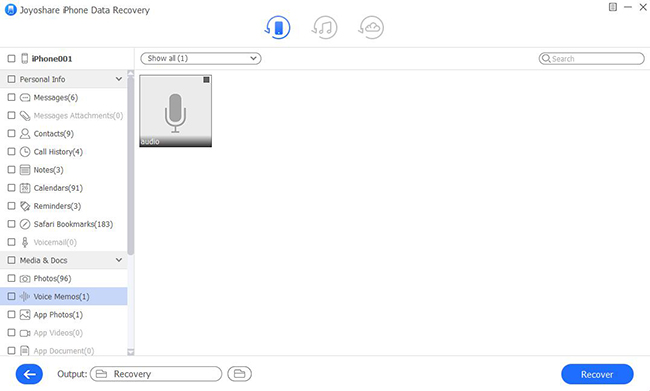Collapse the Personal Info section chevron
Image resolution: width=650 pixels, height=391 pixels.
[x=119, y=79]
